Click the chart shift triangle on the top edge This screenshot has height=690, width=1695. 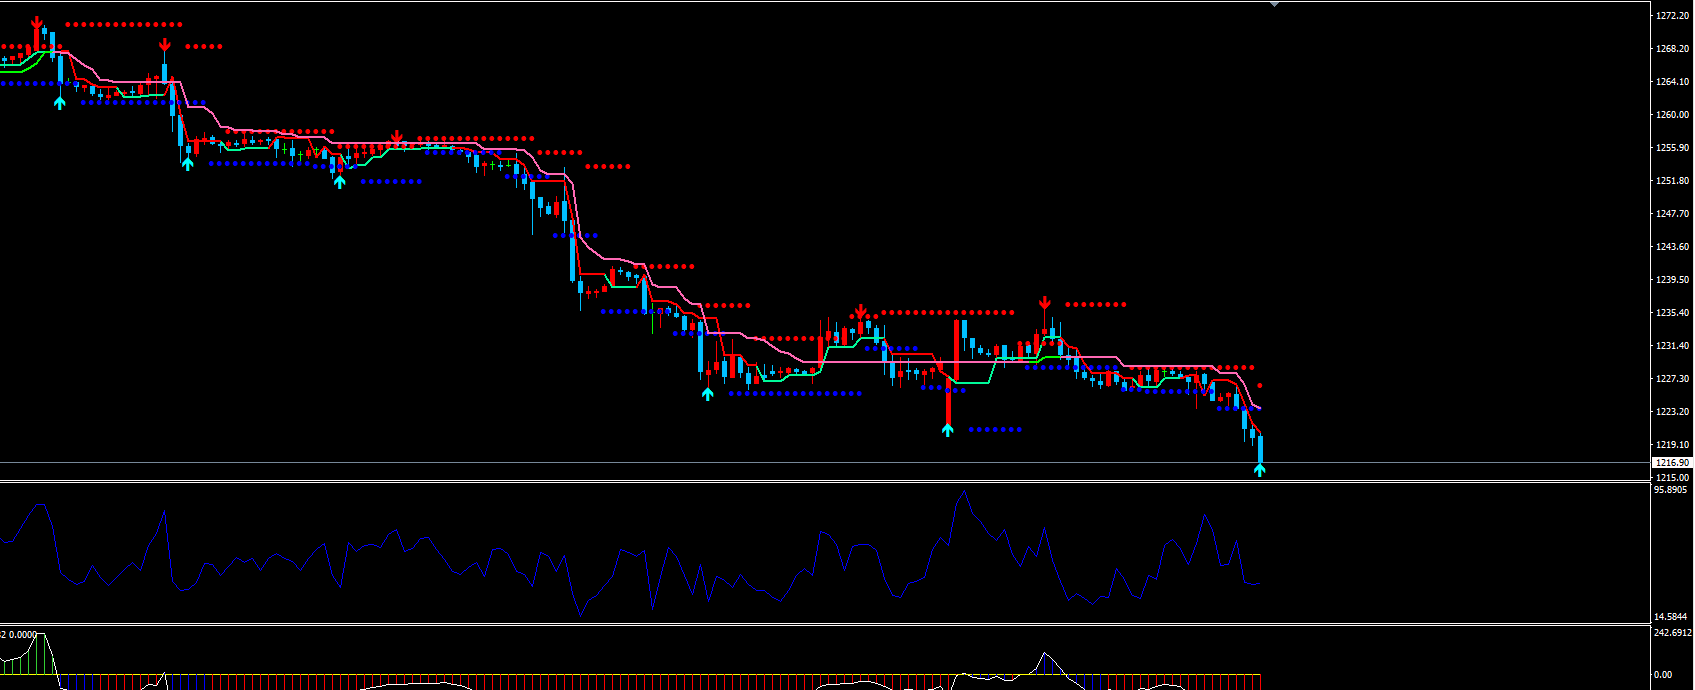click(1274, 5)
